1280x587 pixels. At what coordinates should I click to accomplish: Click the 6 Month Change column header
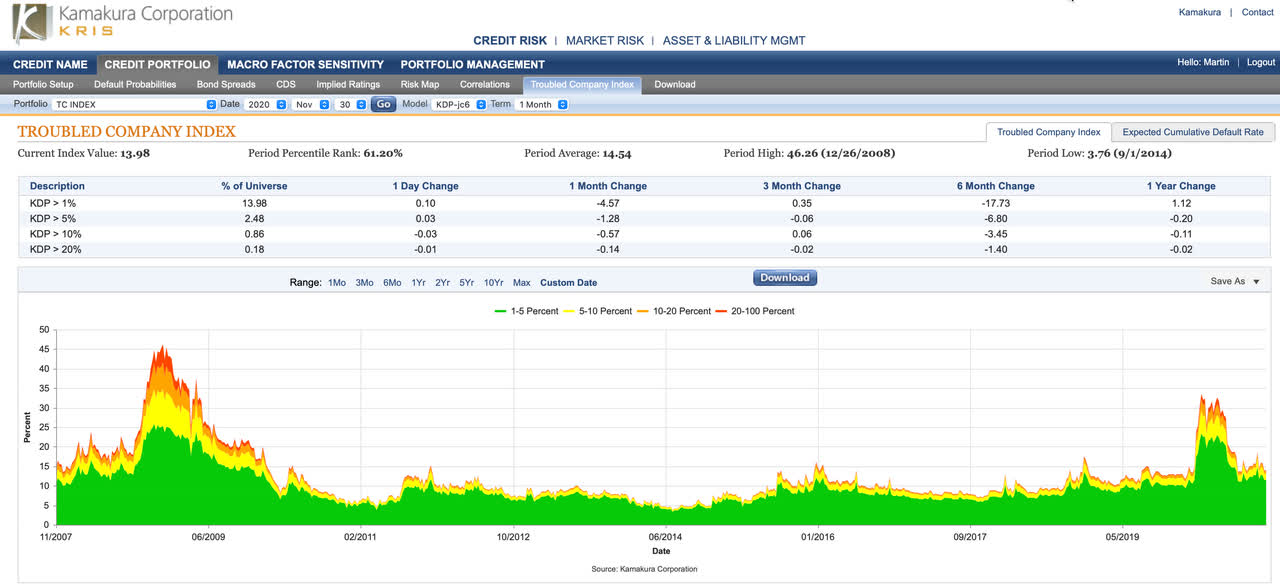996,186
